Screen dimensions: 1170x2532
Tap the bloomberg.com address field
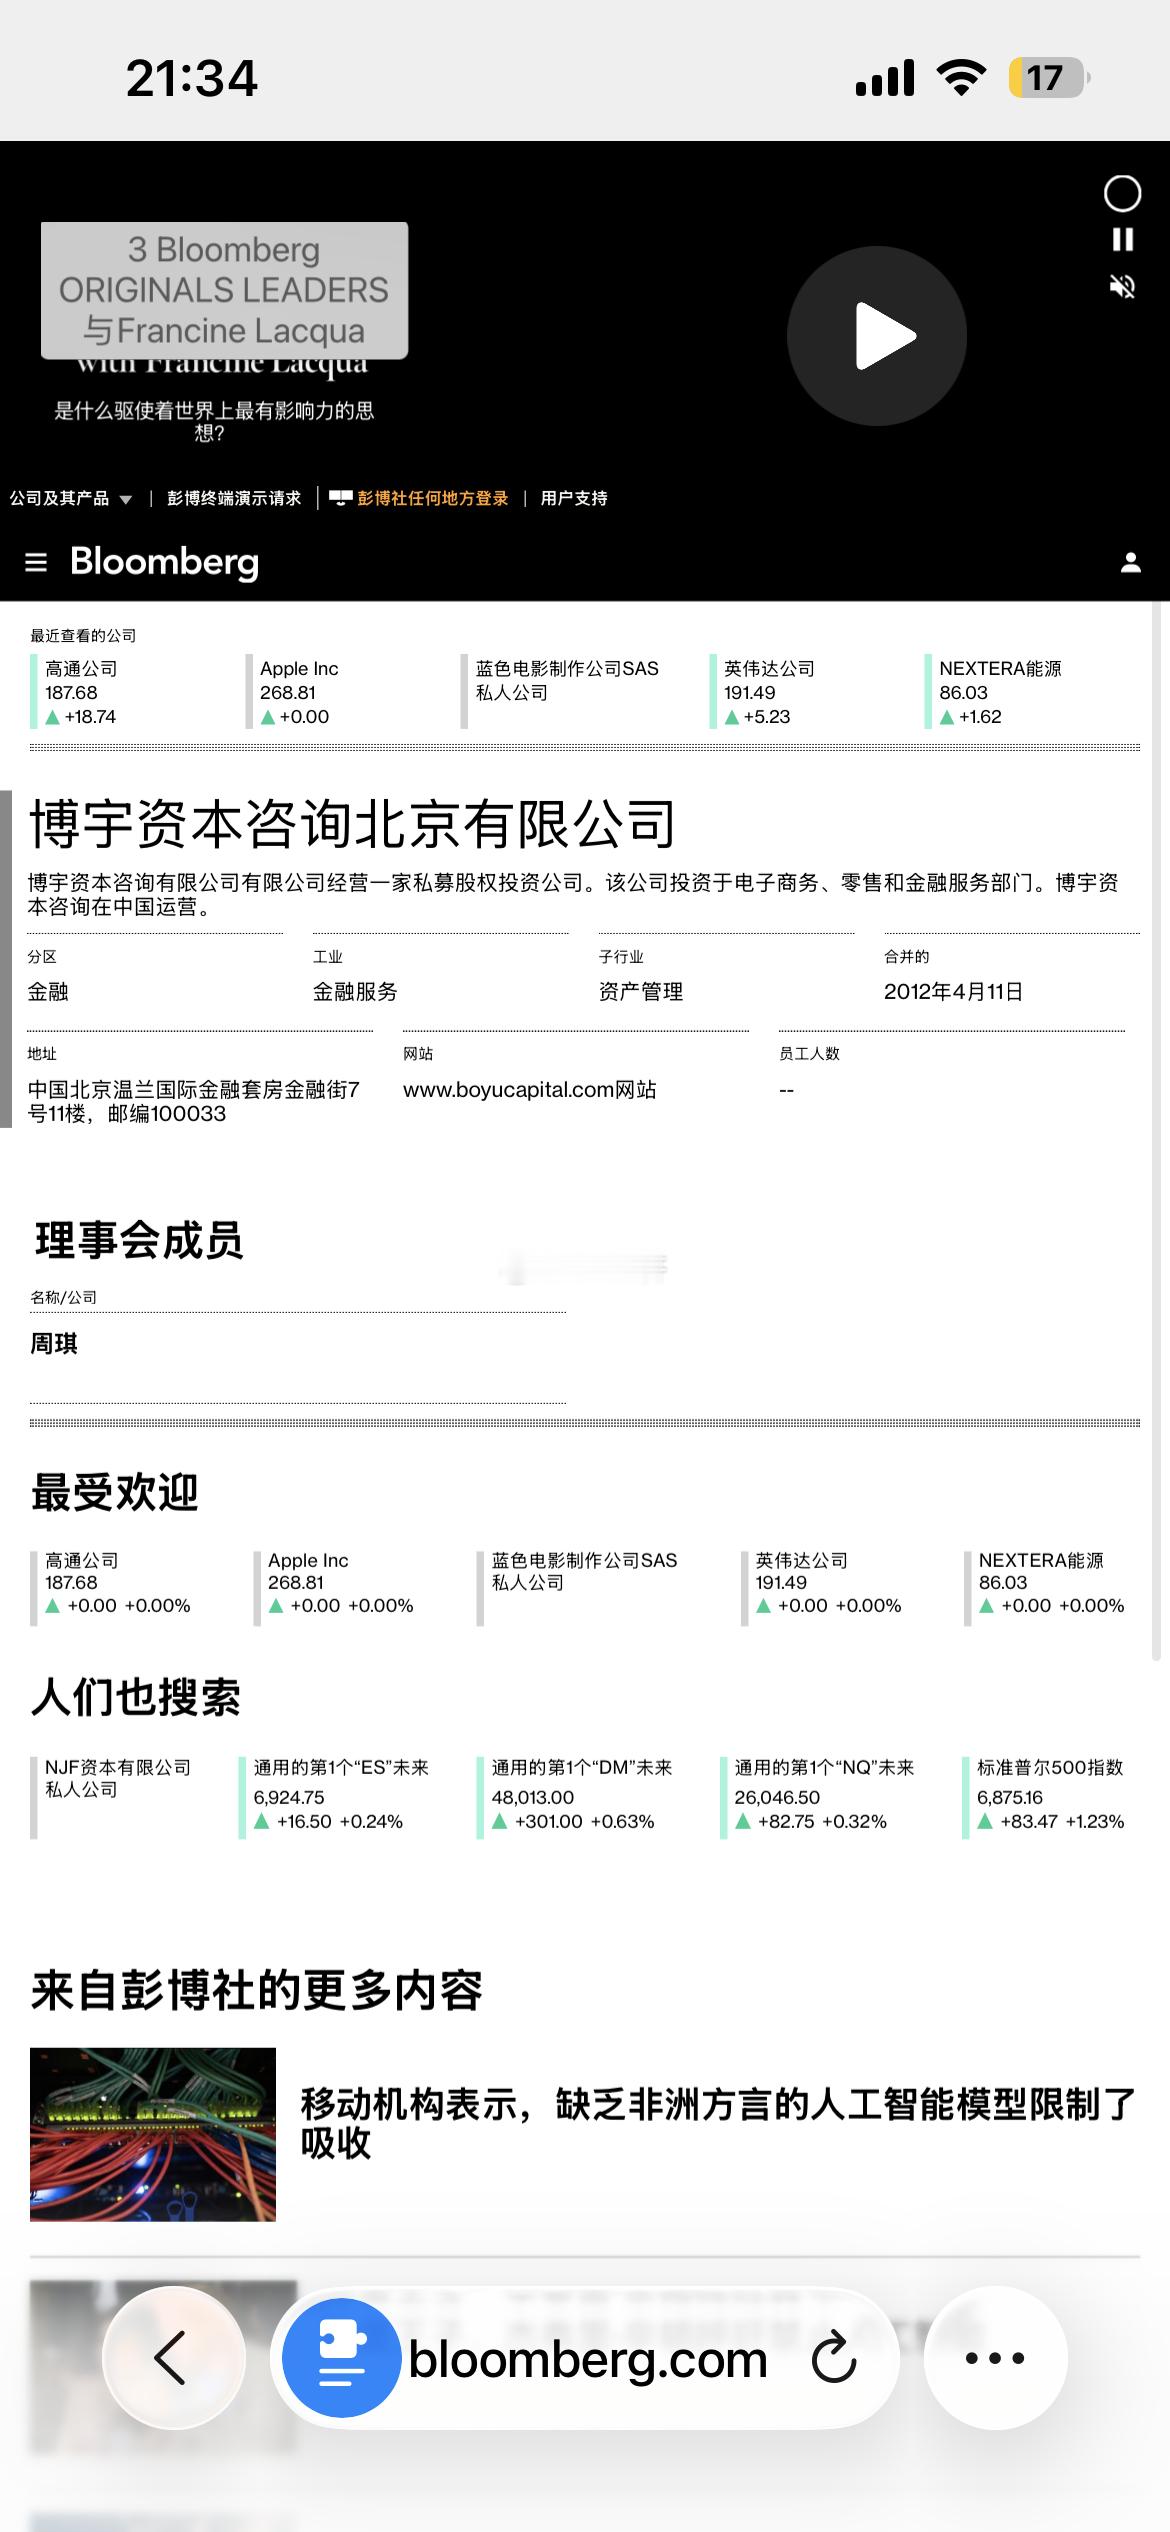pyautogui.click(x=588, y=2359)
